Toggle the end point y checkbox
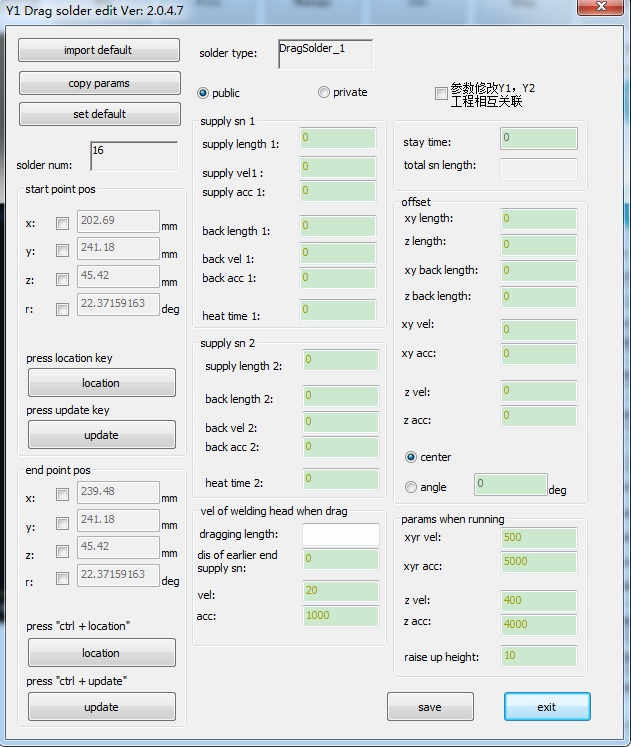The width and height of the screenshot is (631, 747). pyautogui.click(x=63, y=522)
